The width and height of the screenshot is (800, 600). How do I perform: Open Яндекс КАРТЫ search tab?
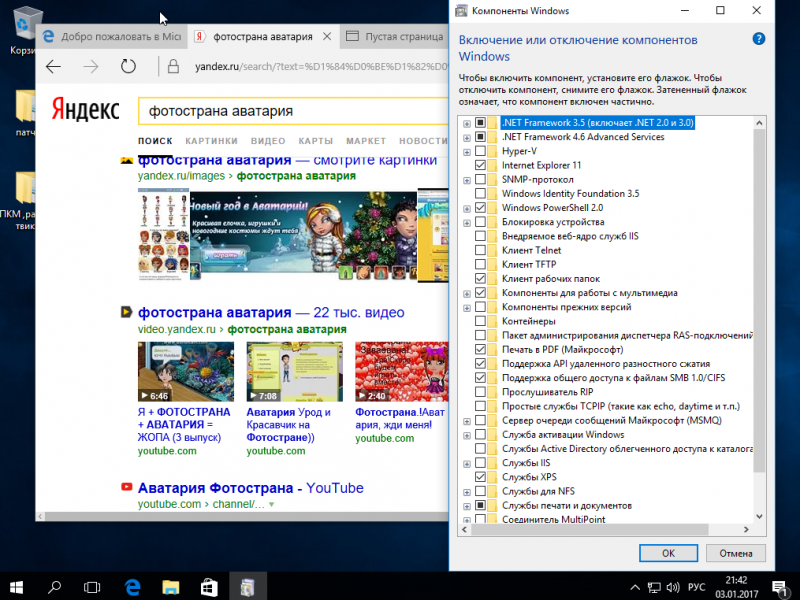pyautogui.click(x=316, y=141)
